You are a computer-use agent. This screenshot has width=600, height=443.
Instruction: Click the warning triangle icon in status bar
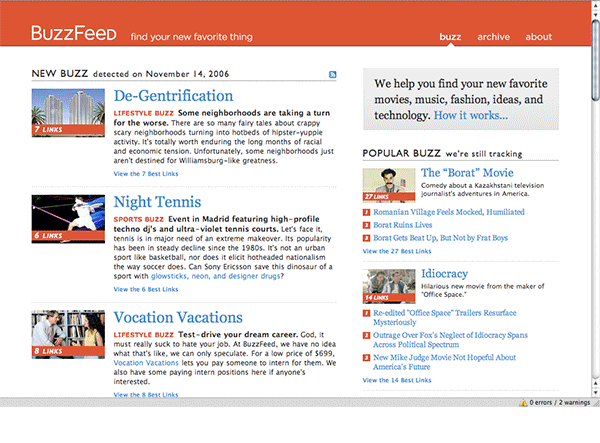click(523, 402)
